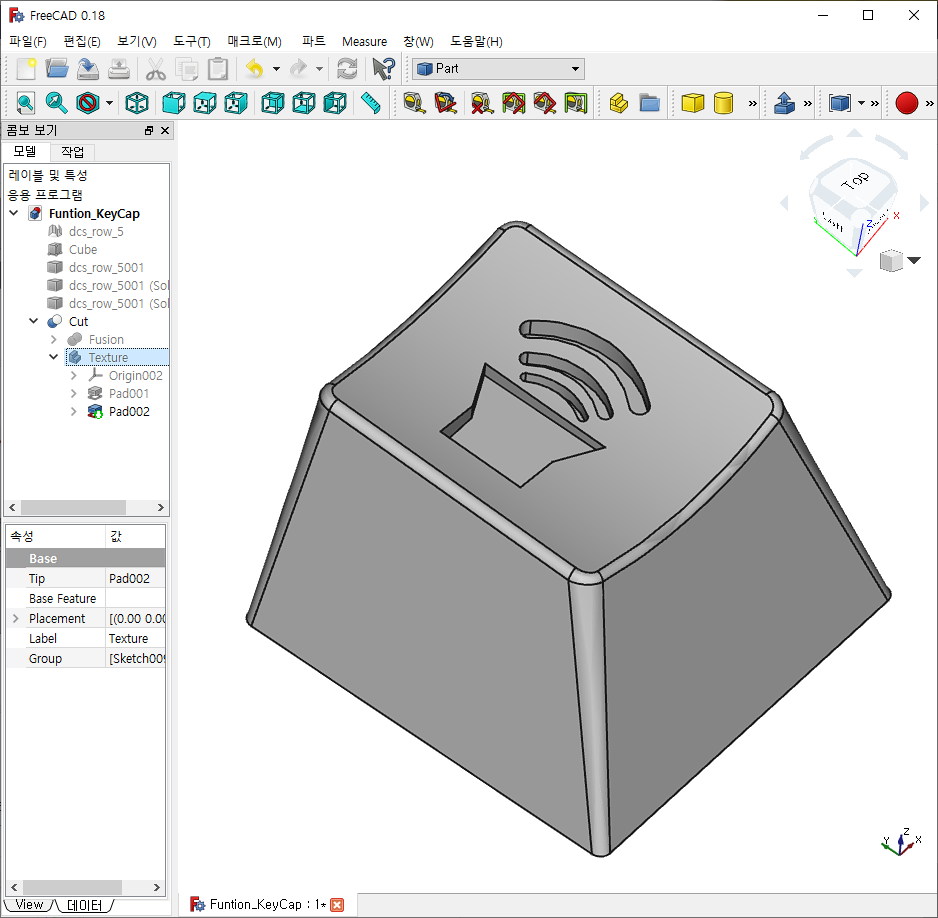Switch to the 작업 tab

pyautogui.click(x=72, y=152)
